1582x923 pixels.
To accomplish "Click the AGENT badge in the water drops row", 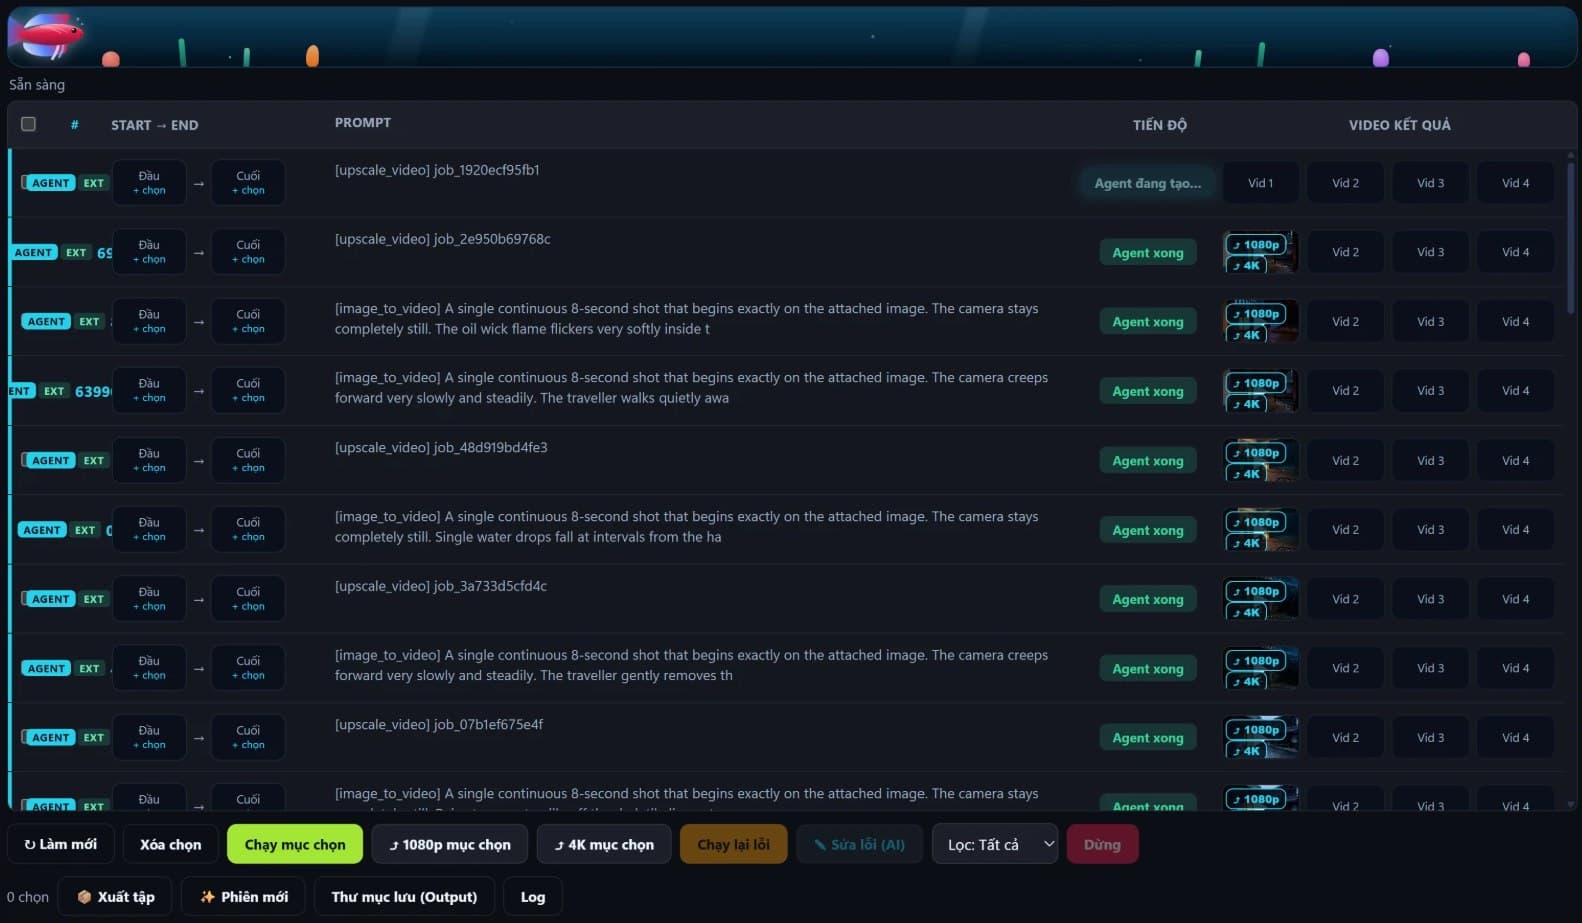I will tap(42, 530).
